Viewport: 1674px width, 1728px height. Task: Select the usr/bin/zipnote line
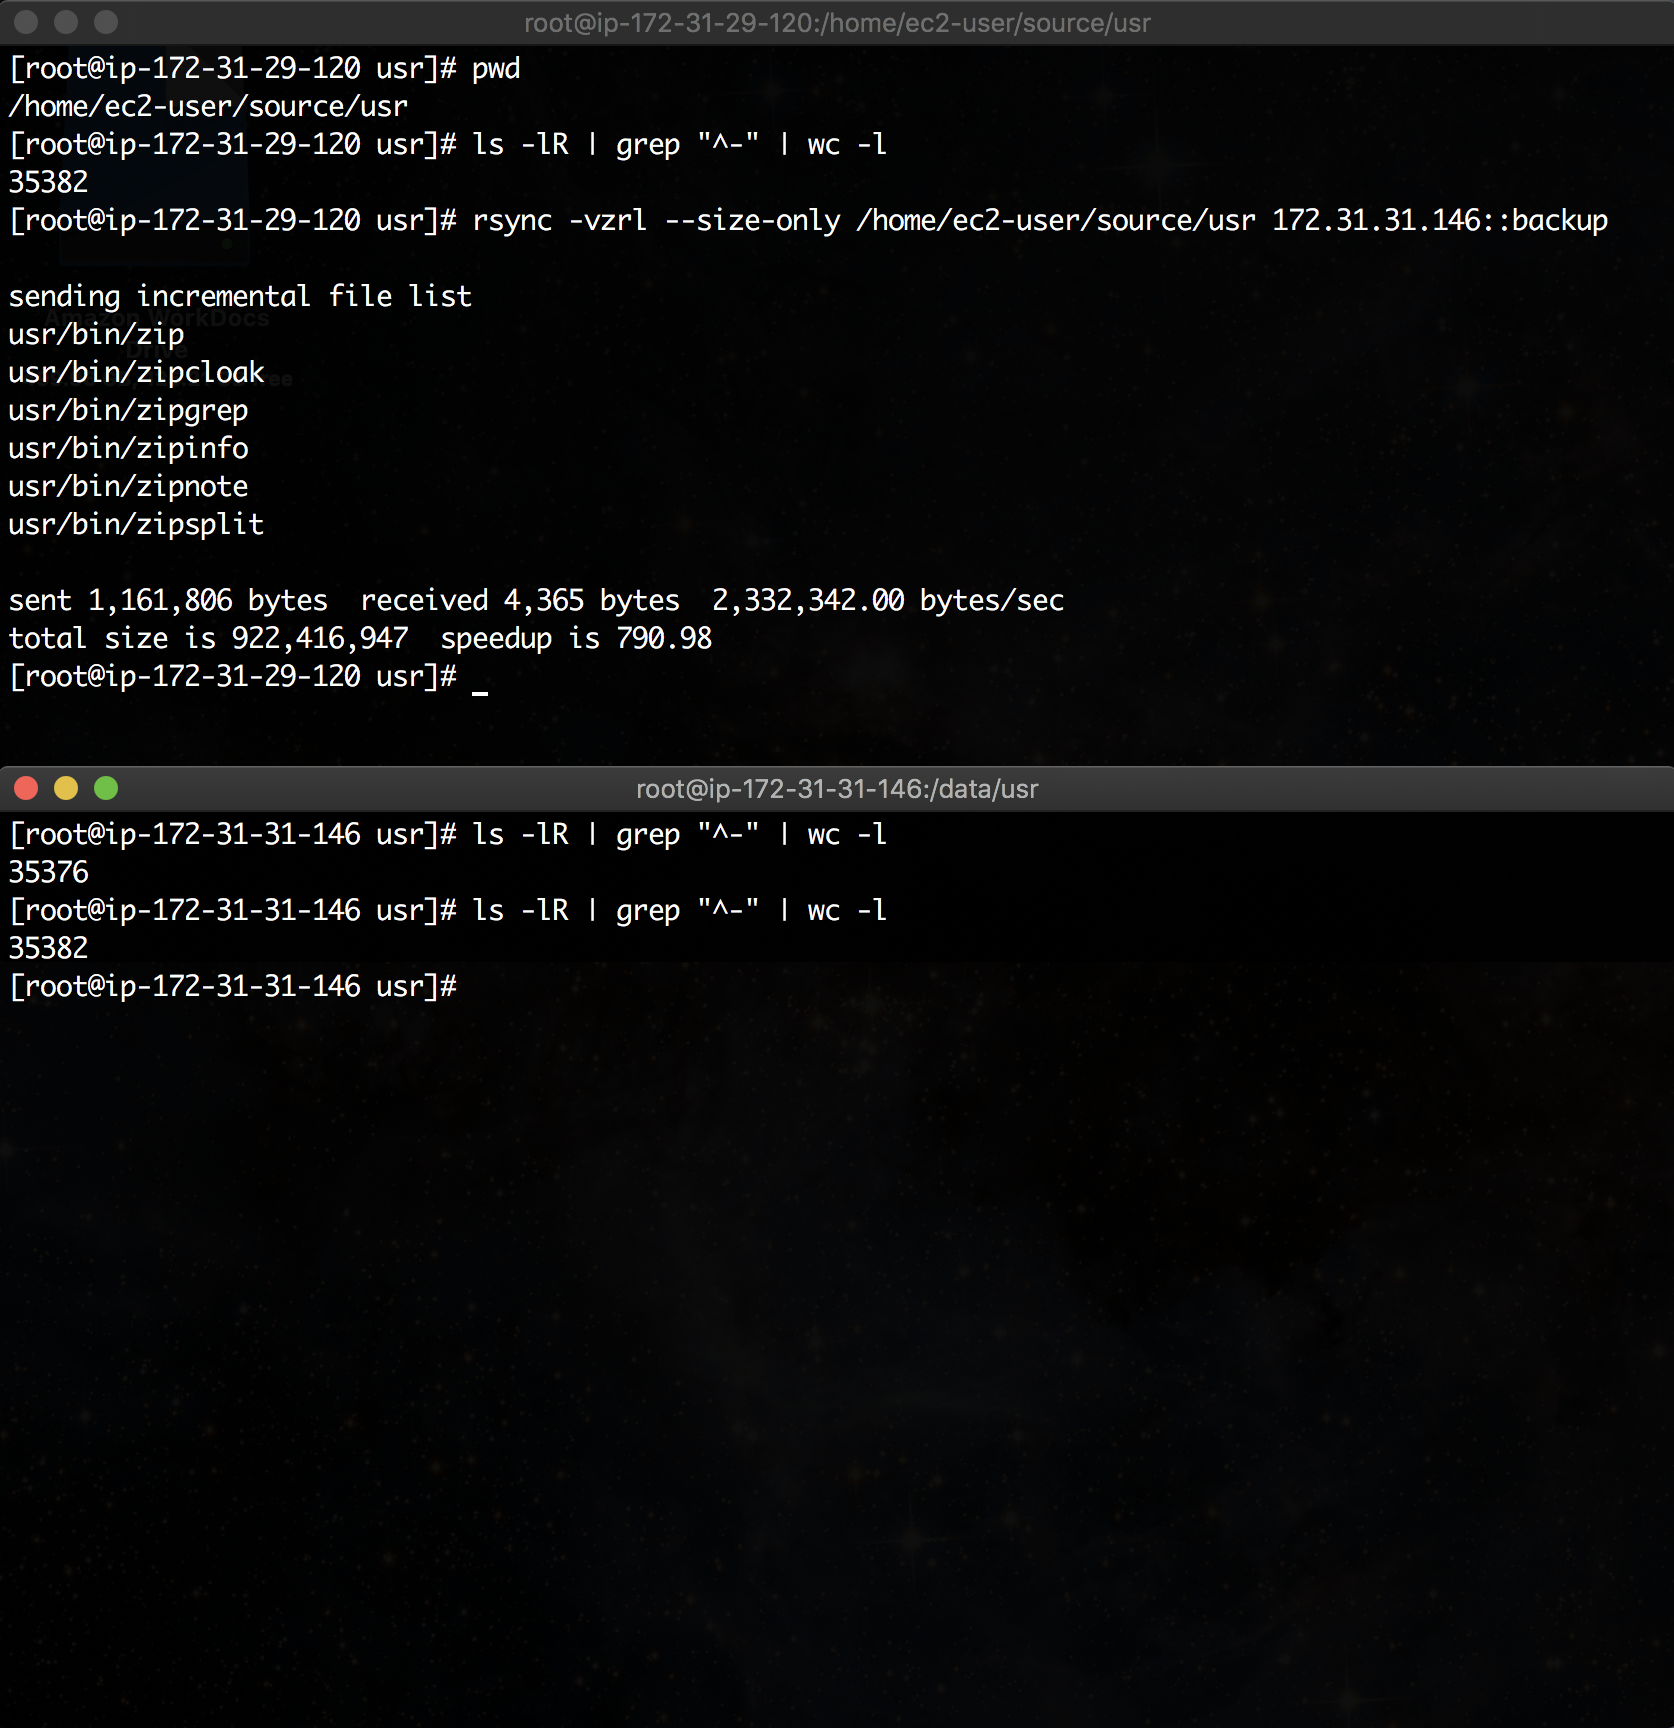tap(128, 487)
